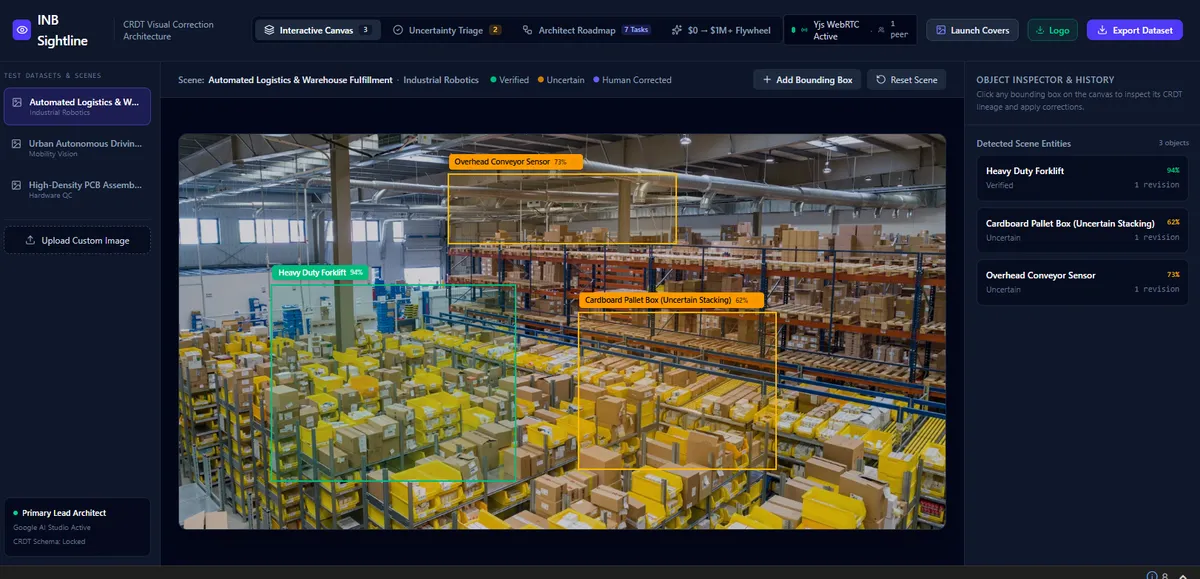1200x579 pixels.
Task: Select High-Density PCB Assembly dataset
Action: 77,189
